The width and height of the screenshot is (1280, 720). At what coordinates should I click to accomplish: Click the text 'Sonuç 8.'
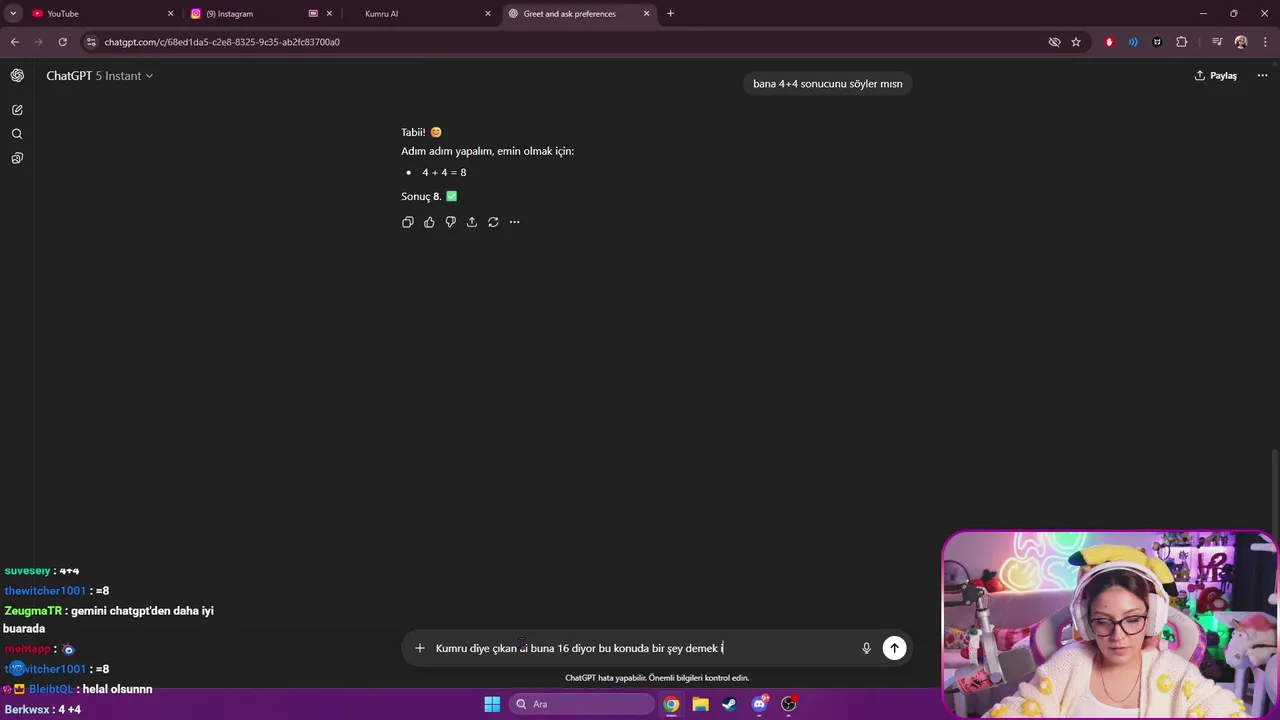421,197
